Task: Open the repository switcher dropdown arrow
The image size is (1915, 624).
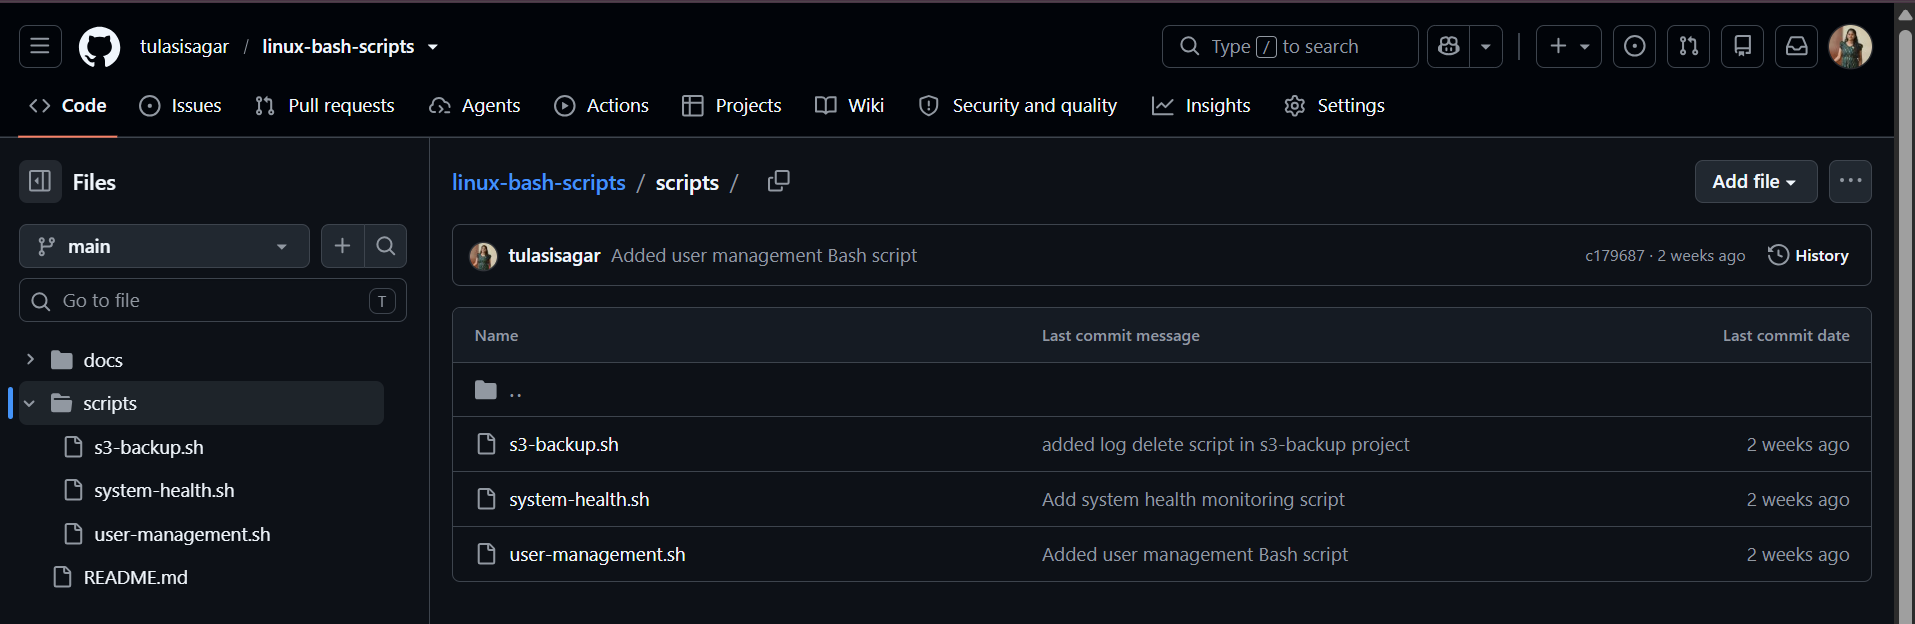Action: point(433,47)
